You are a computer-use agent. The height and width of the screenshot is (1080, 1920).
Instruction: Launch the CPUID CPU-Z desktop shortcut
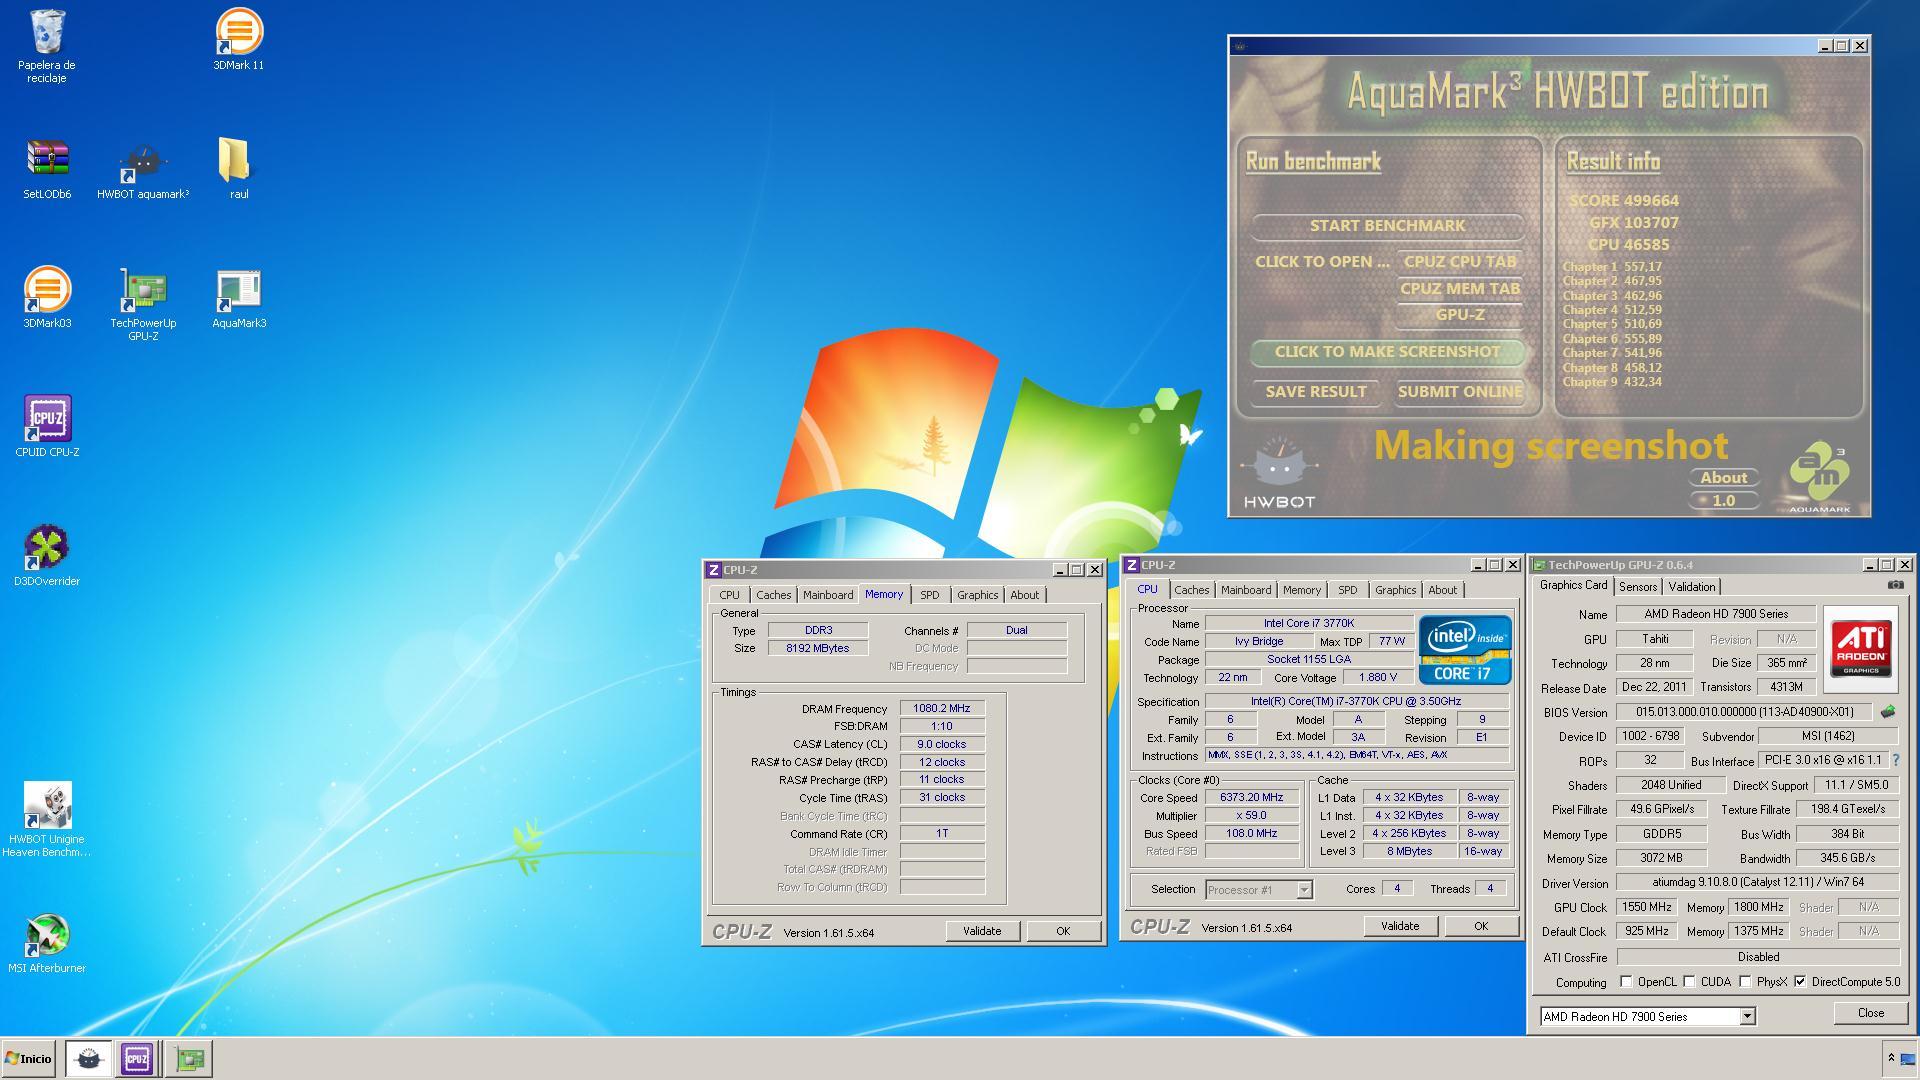(47, 426)
